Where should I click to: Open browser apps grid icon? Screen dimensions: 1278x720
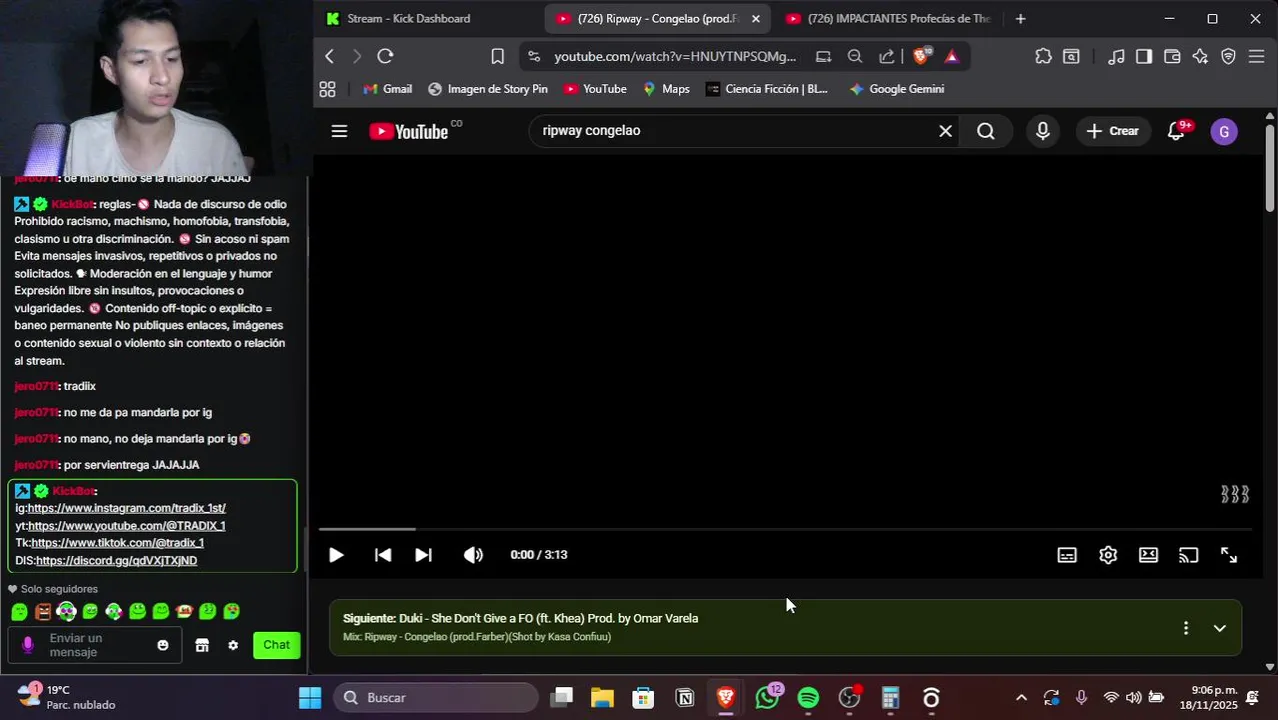coord(327,89)
